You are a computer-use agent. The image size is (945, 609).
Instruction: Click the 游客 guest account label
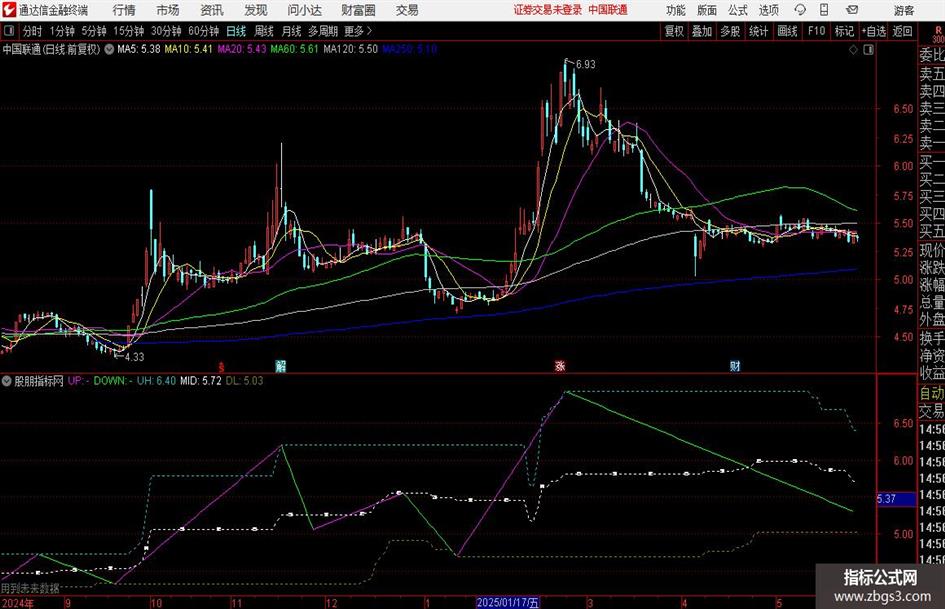[x=904, y=10]
